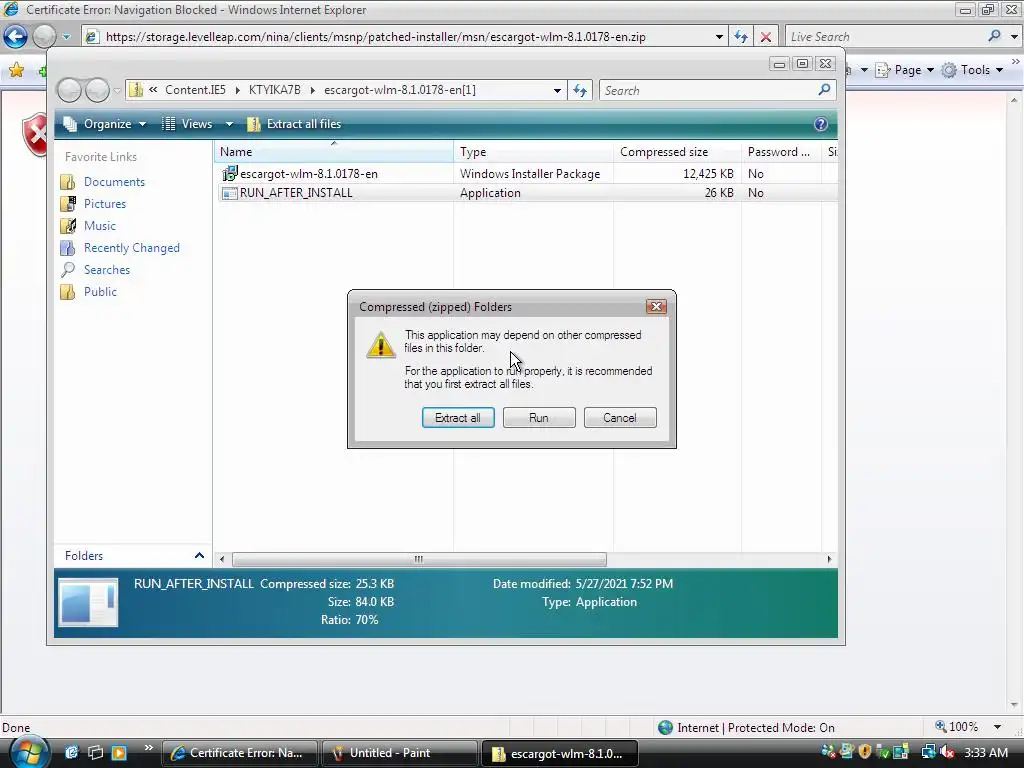The height and width of the screenshot is (768, 1024).
Task: Open Searches favorite link
Action: [106, 270]
